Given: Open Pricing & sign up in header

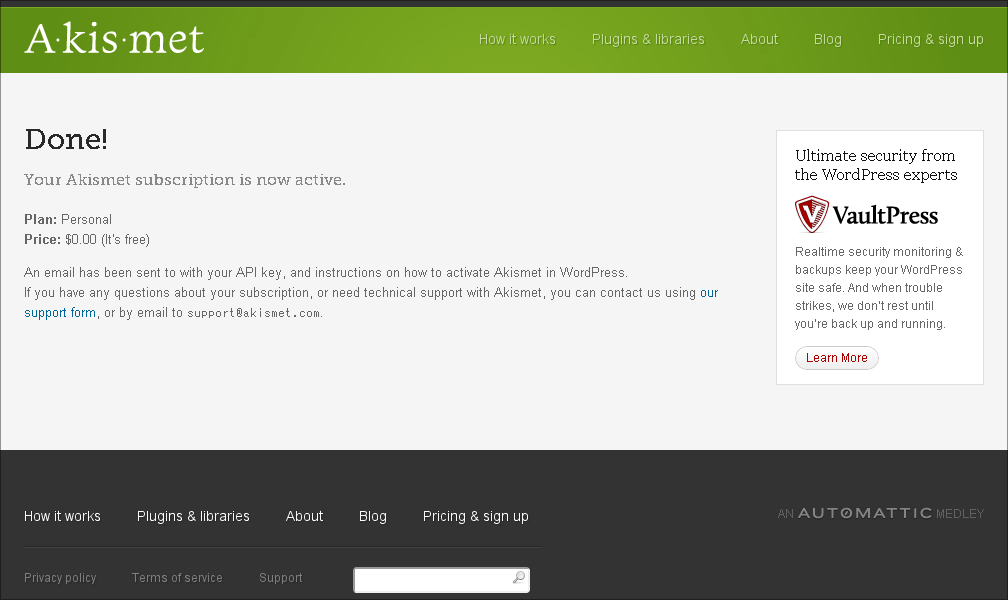Looking at the screenshot, I should click(x=930, y=39).
